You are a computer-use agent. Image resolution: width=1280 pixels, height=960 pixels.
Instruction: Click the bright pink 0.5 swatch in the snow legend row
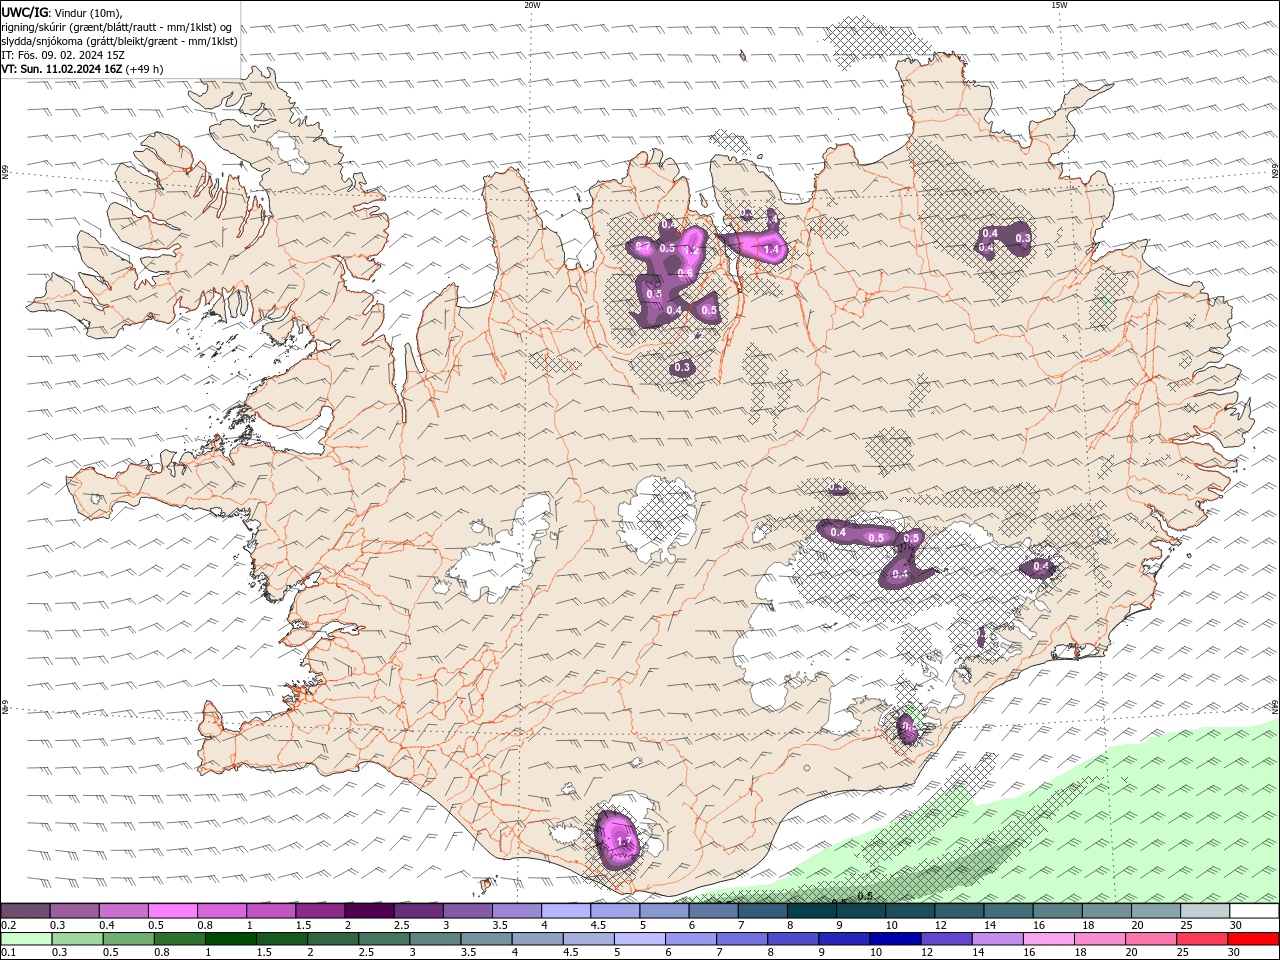[172, 911]
